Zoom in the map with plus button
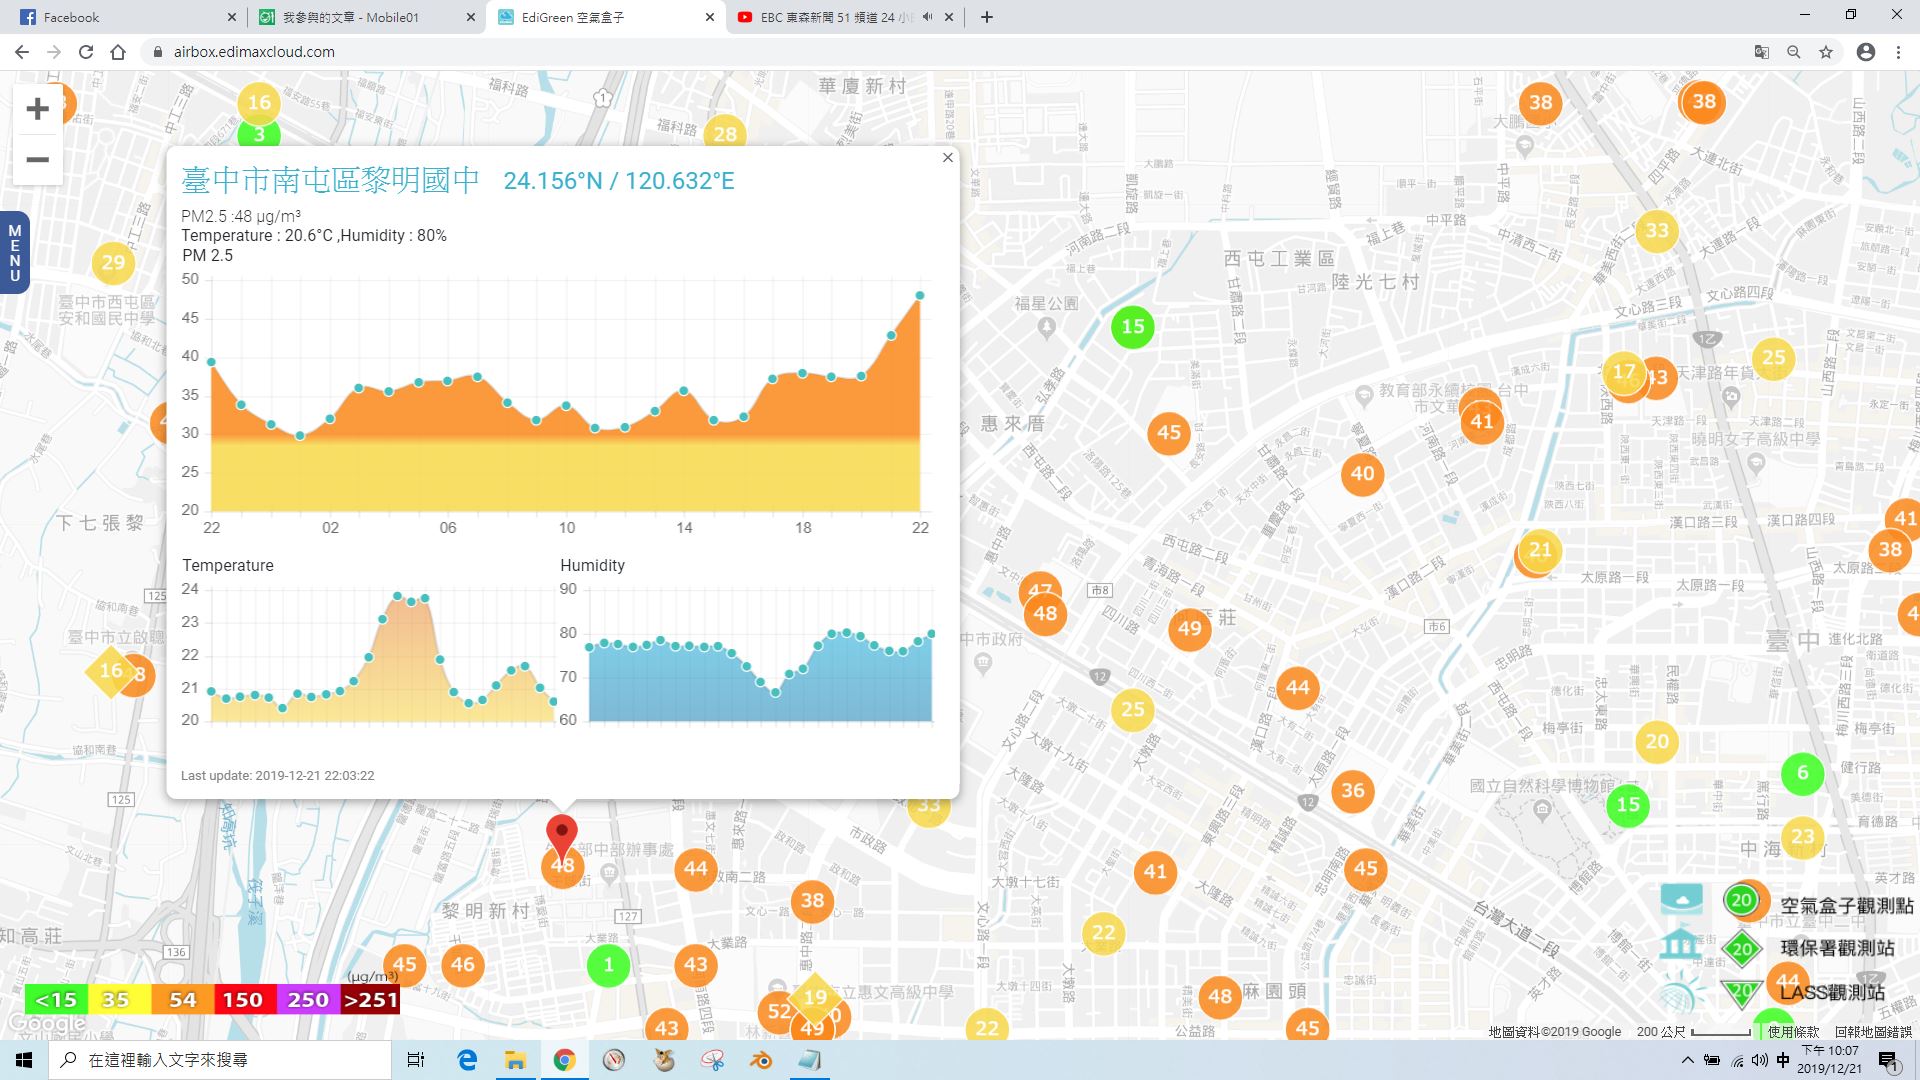Viewport: 1920px width, 1080px height. click(x=37, y=109)
